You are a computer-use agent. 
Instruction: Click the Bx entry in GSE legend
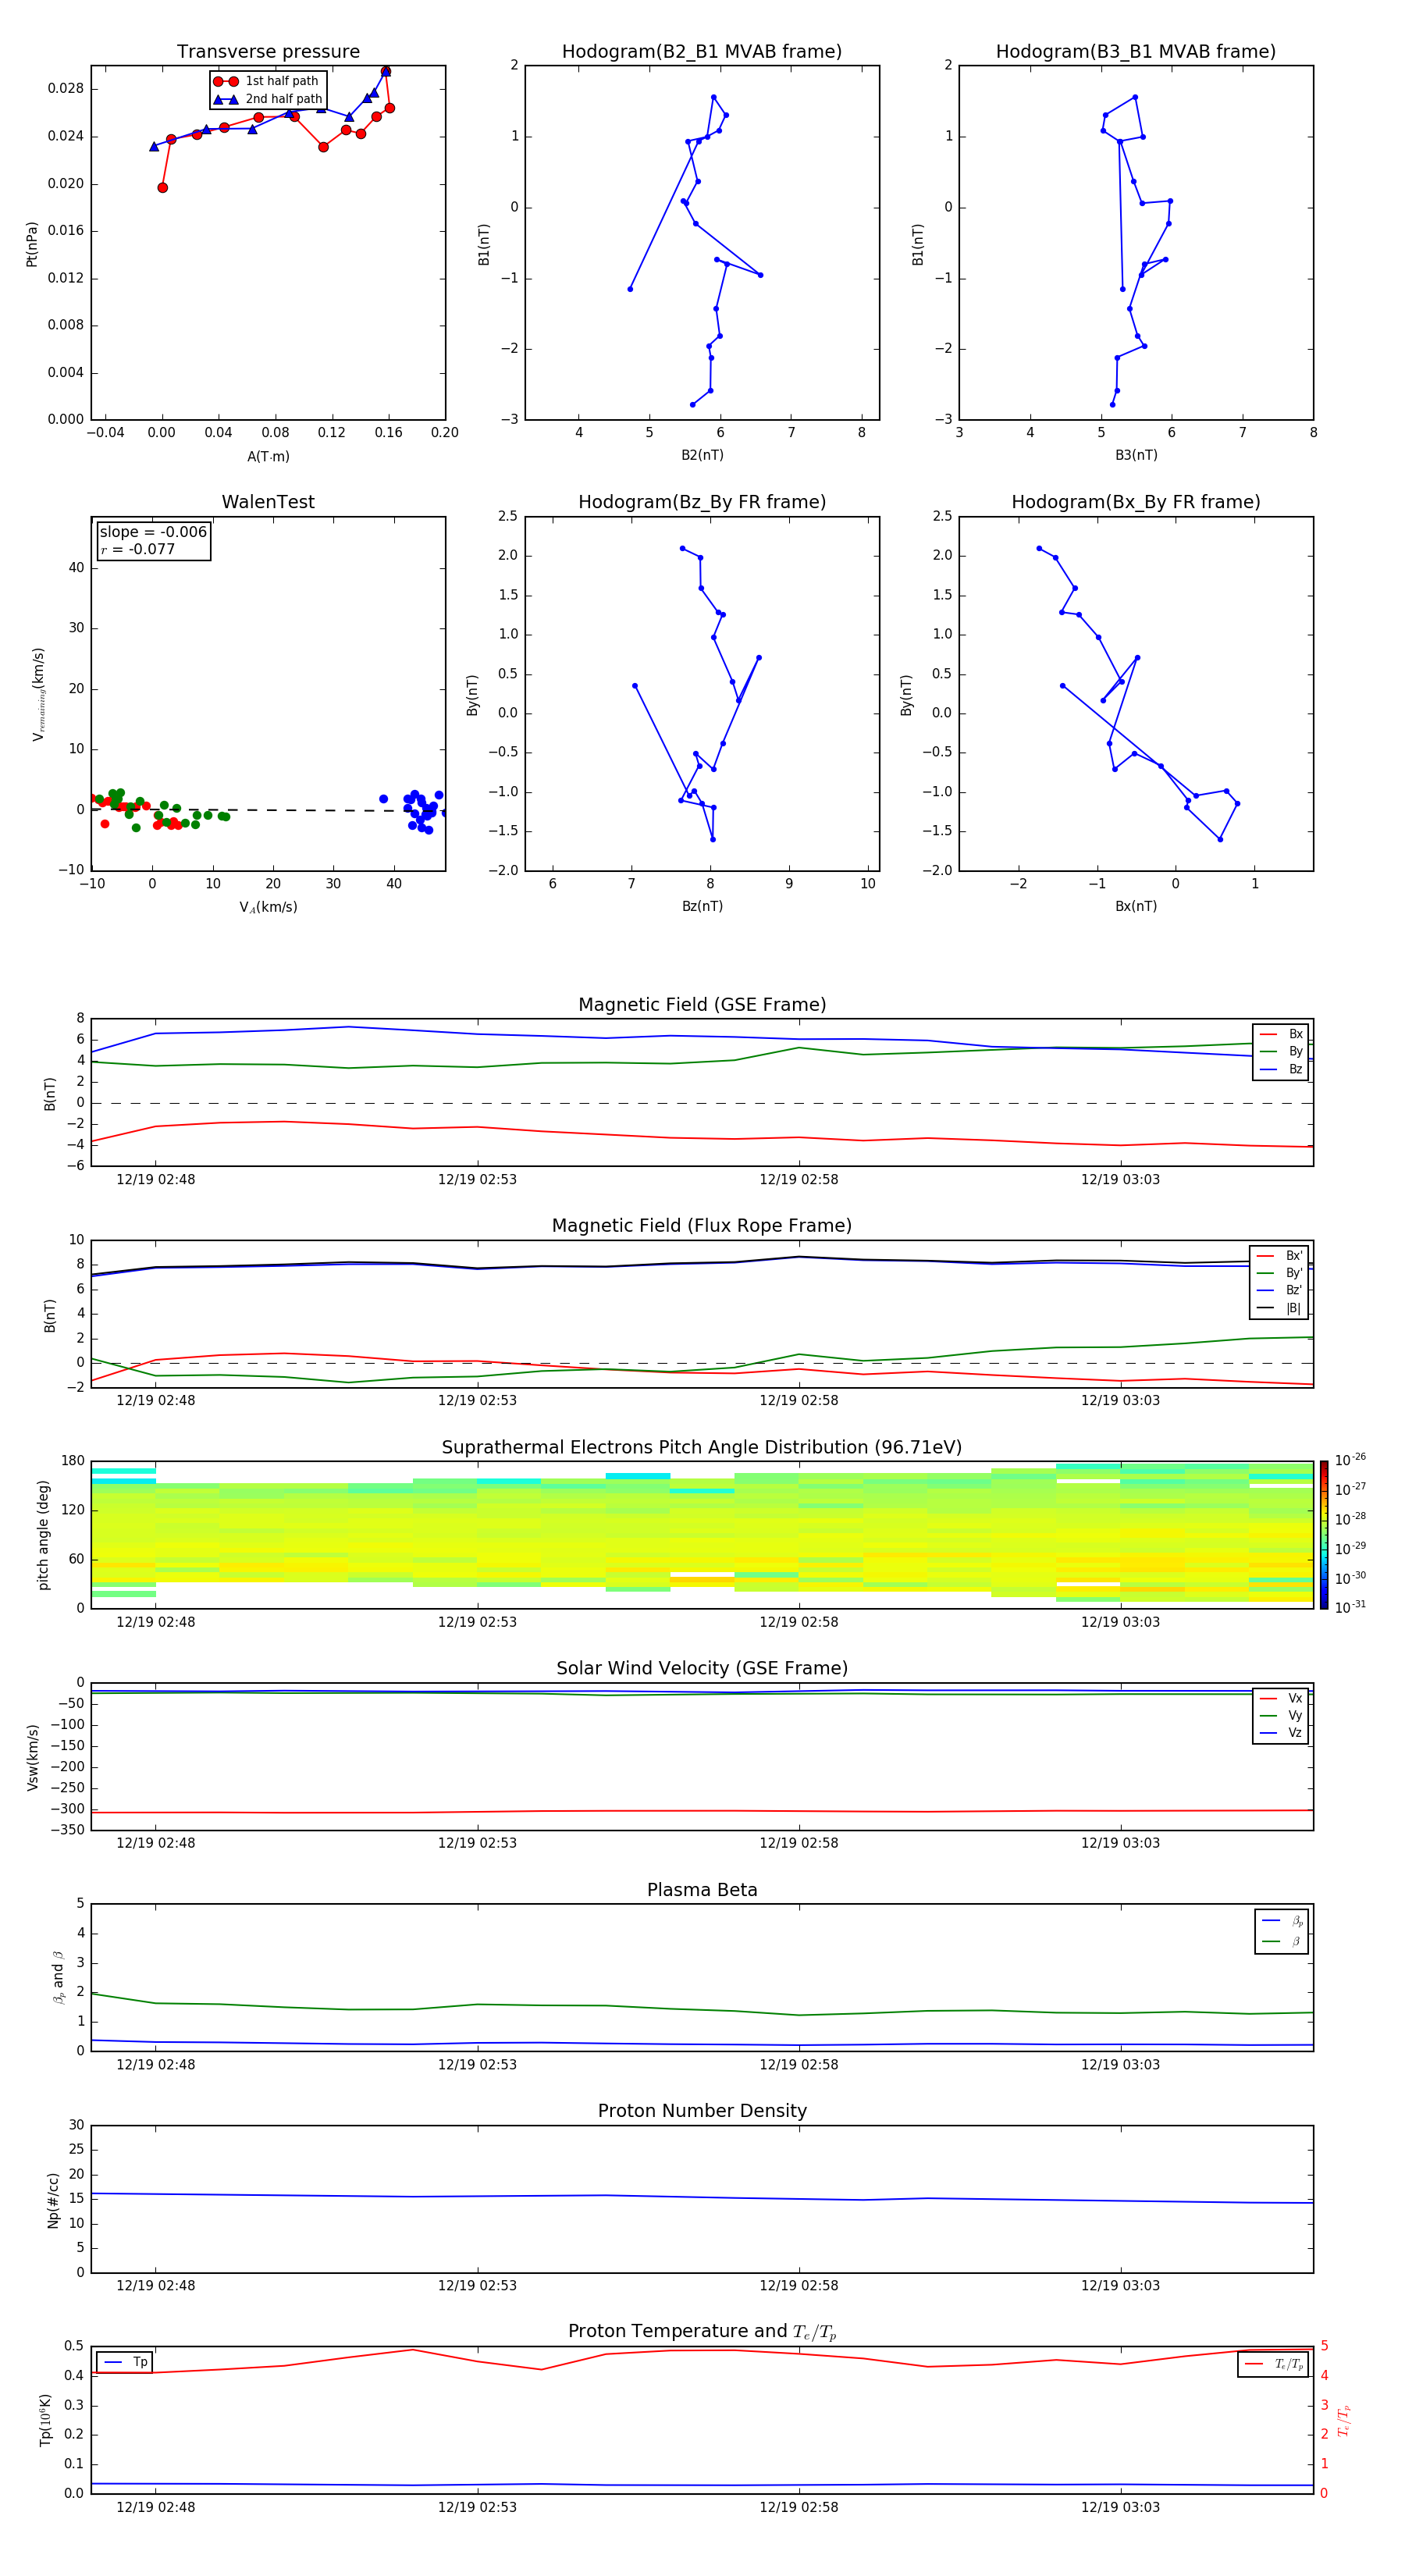[x=1281, y=1035]
